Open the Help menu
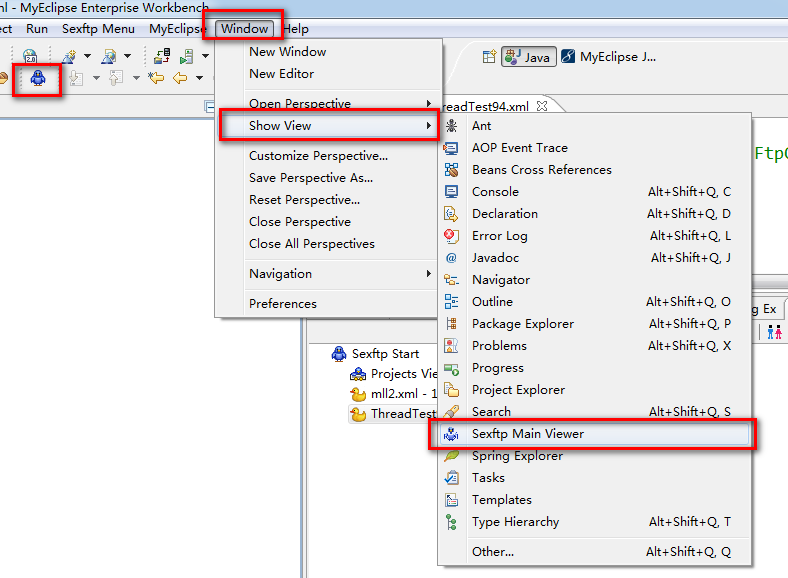Image resolution: width=788 pixels, height=578 pixels. click(296, 29)
